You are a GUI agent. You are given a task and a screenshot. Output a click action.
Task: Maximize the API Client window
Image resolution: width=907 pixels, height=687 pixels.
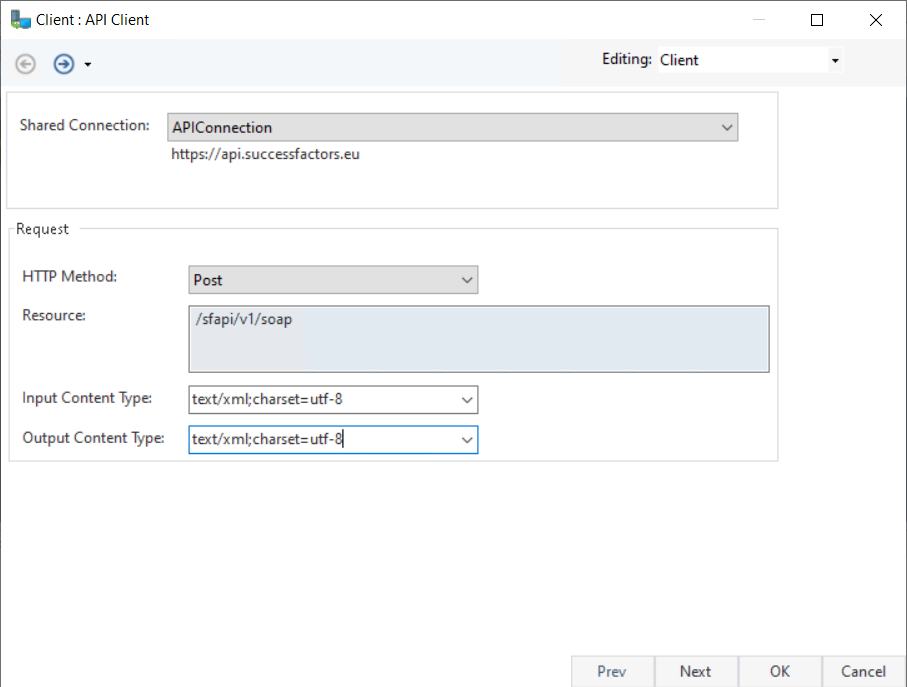817,20
